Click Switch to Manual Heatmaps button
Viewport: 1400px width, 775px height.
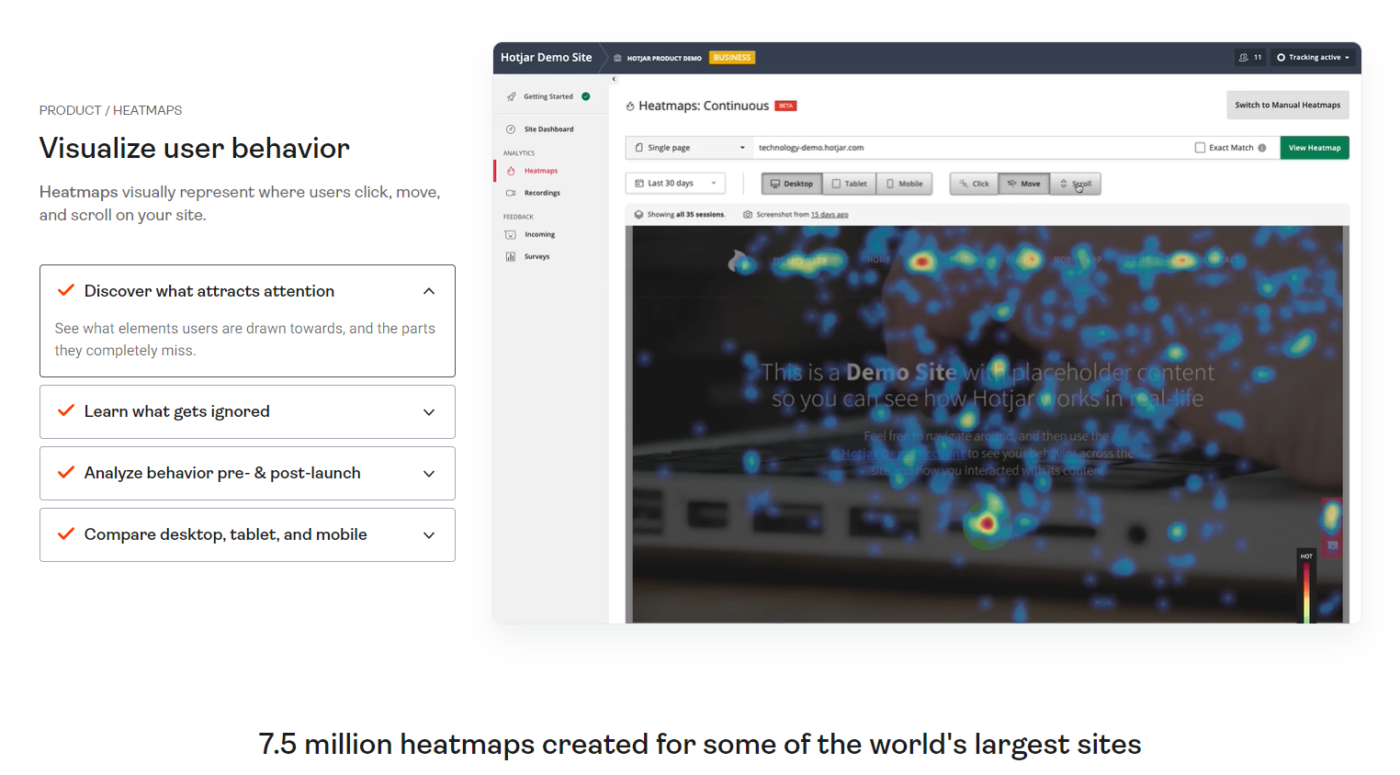click(x=1287, y=105)
